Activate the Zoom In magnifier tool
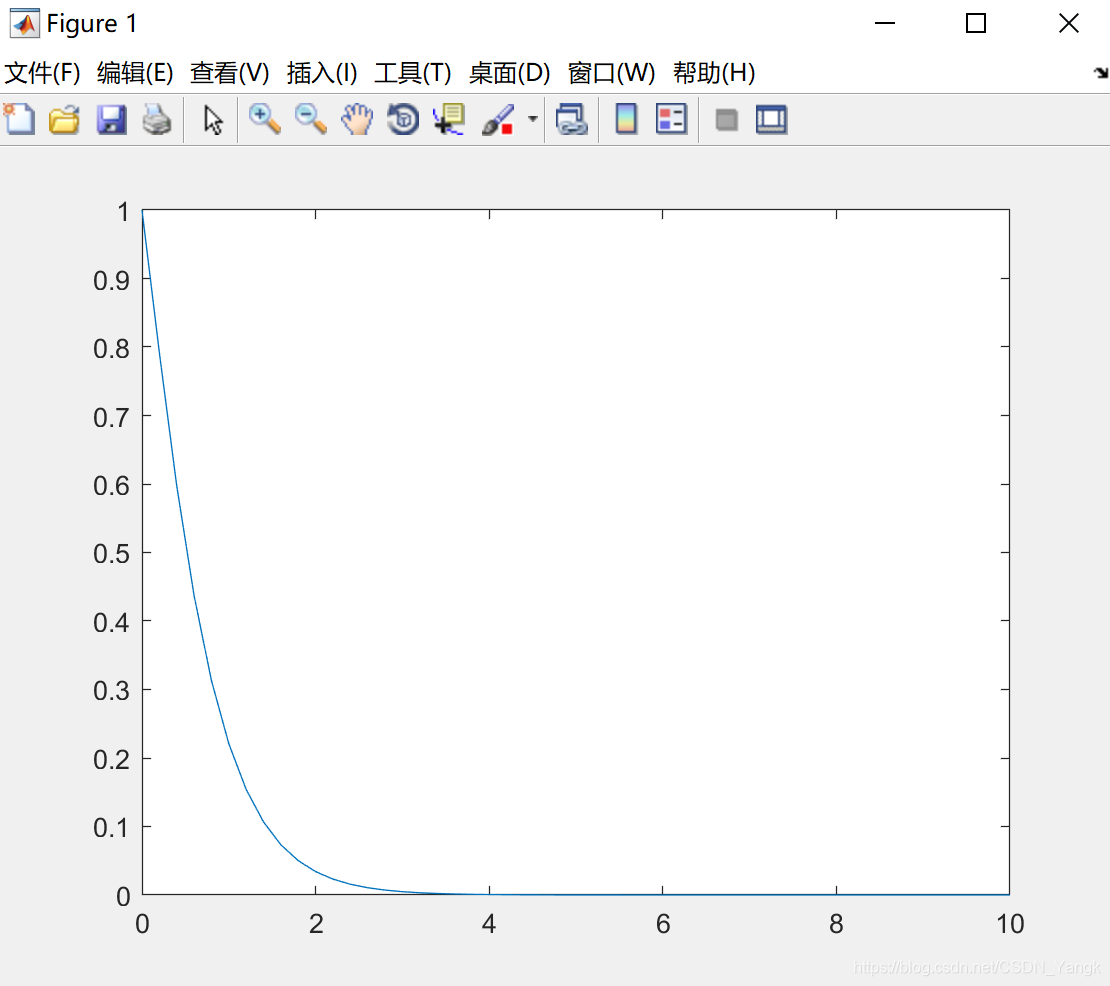Viewport: 1110px width, 986px height. [265, 120]
